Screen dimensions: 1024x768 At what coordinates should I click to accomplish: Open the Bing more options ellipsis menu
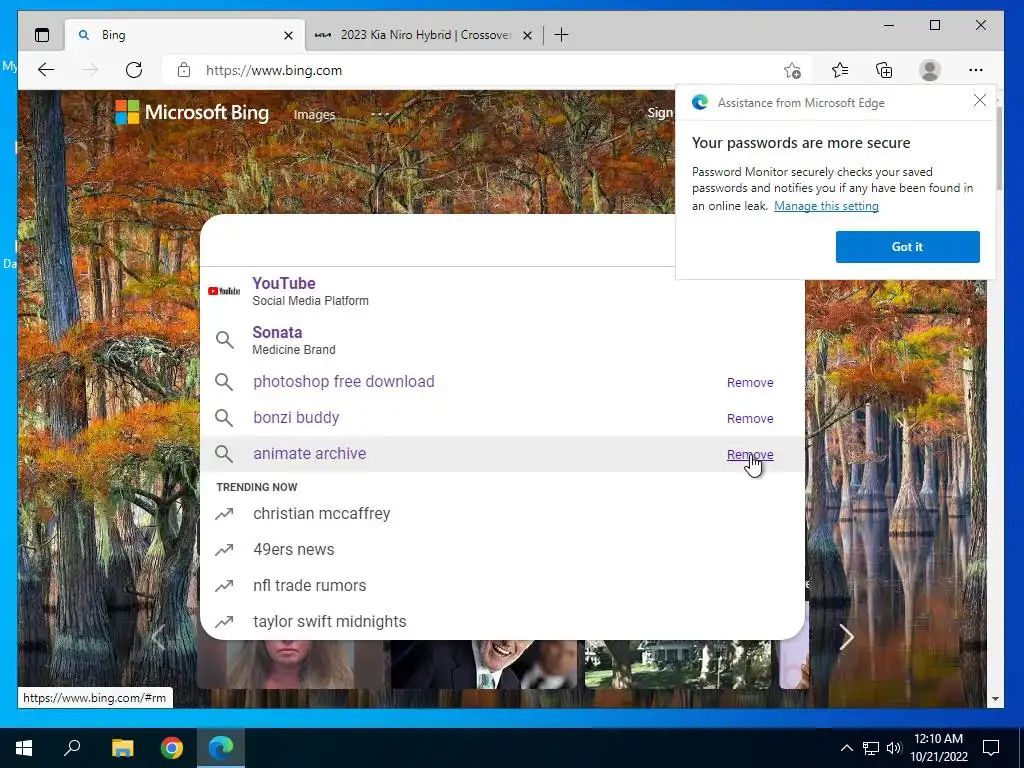[379, 114]
